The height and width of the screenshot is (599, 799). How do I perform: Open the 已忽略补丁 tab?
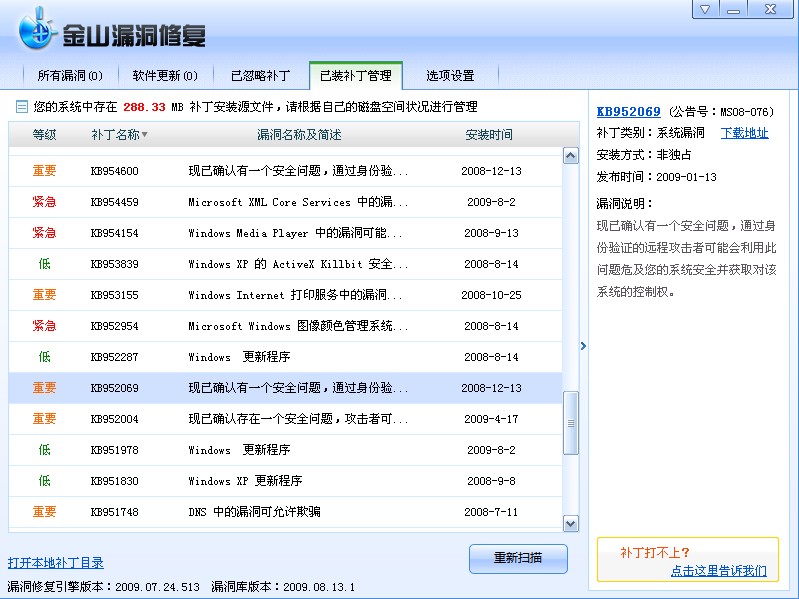pos(260,75)
